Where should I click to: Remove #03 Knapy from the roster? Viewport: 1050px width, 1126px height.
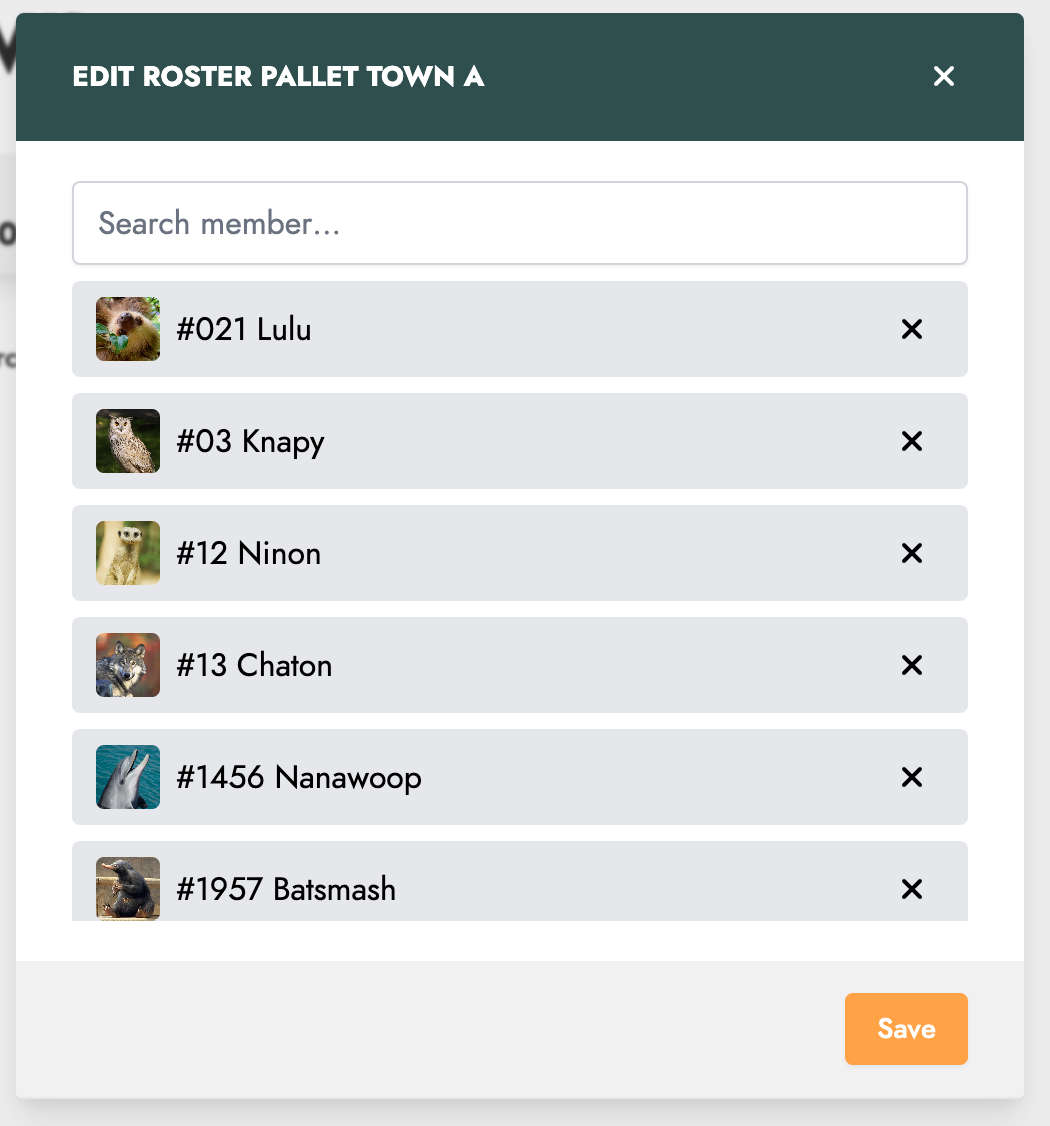[911, 441]
